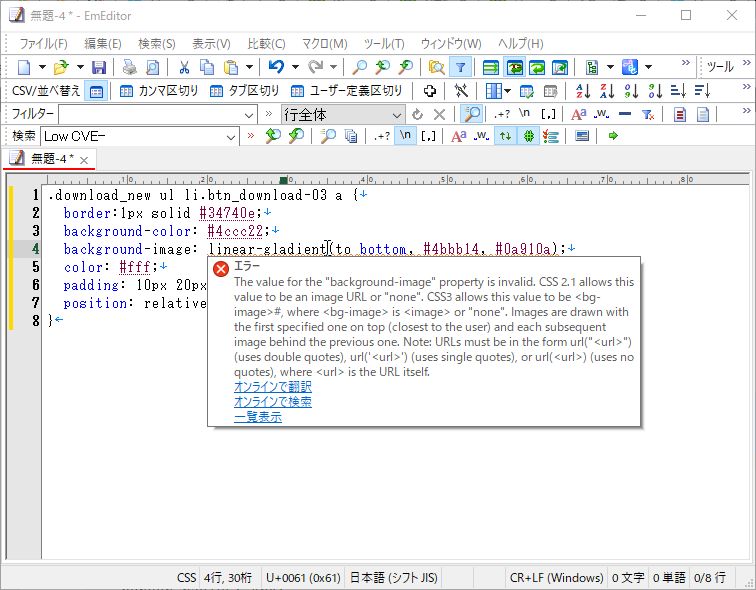Toggle CSV normal mode button
Screen dimensions: 756x590
(96, 91)
